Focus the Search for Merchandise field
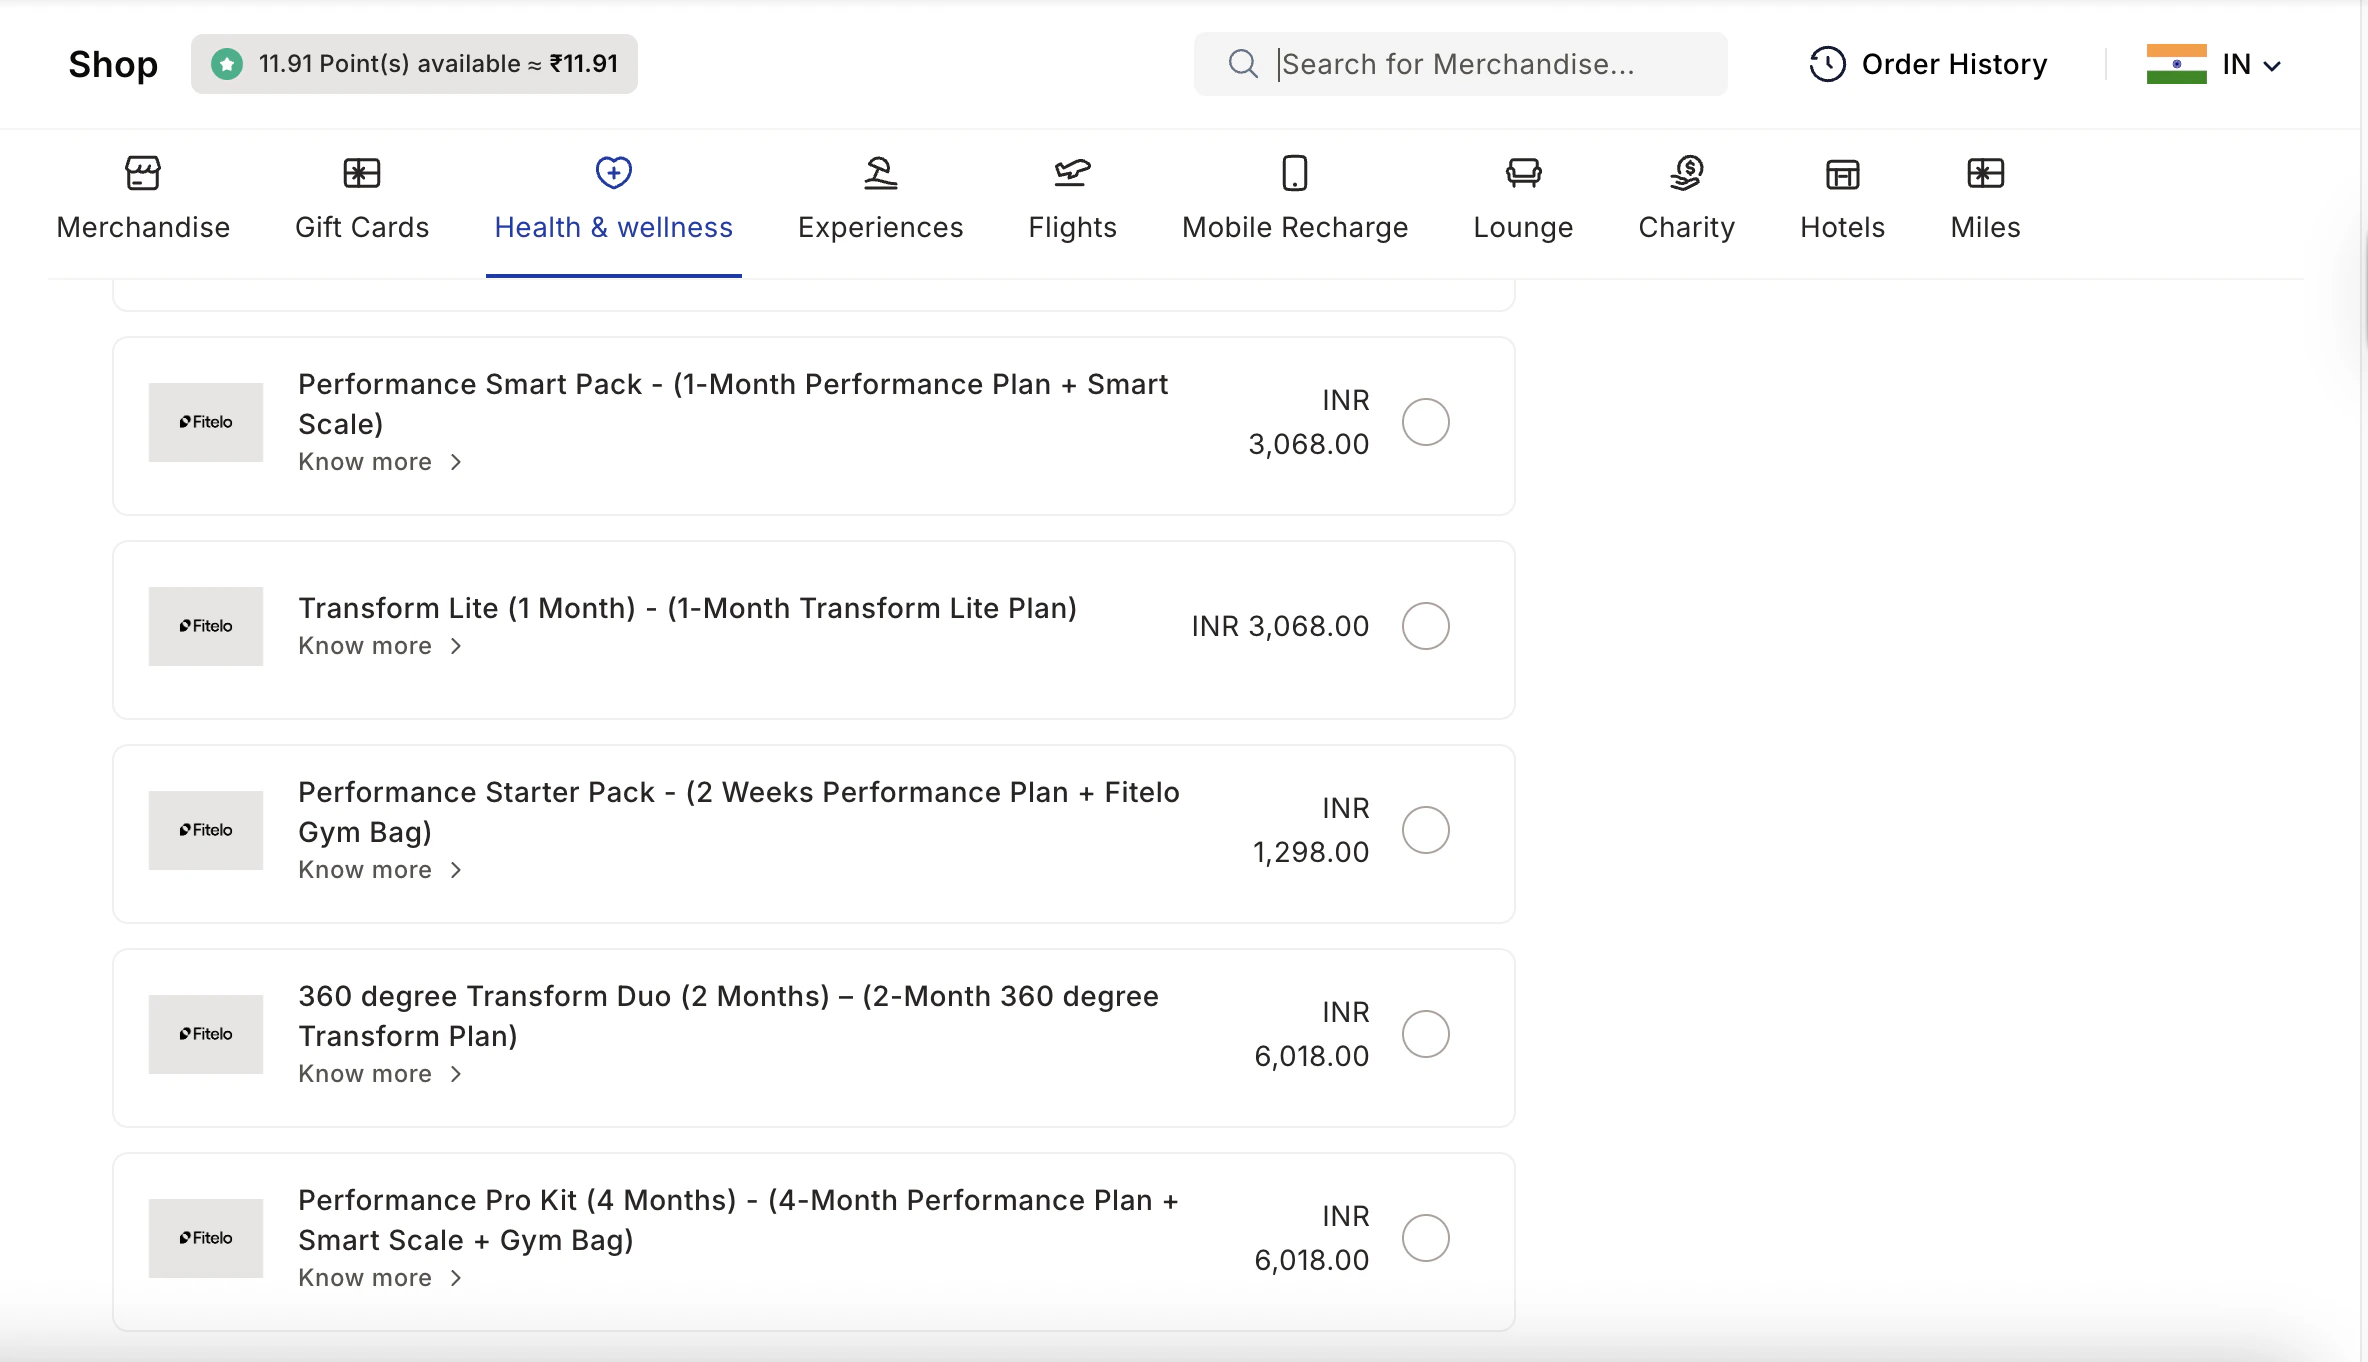2368x1362 pixels. tap(1460, 64)
